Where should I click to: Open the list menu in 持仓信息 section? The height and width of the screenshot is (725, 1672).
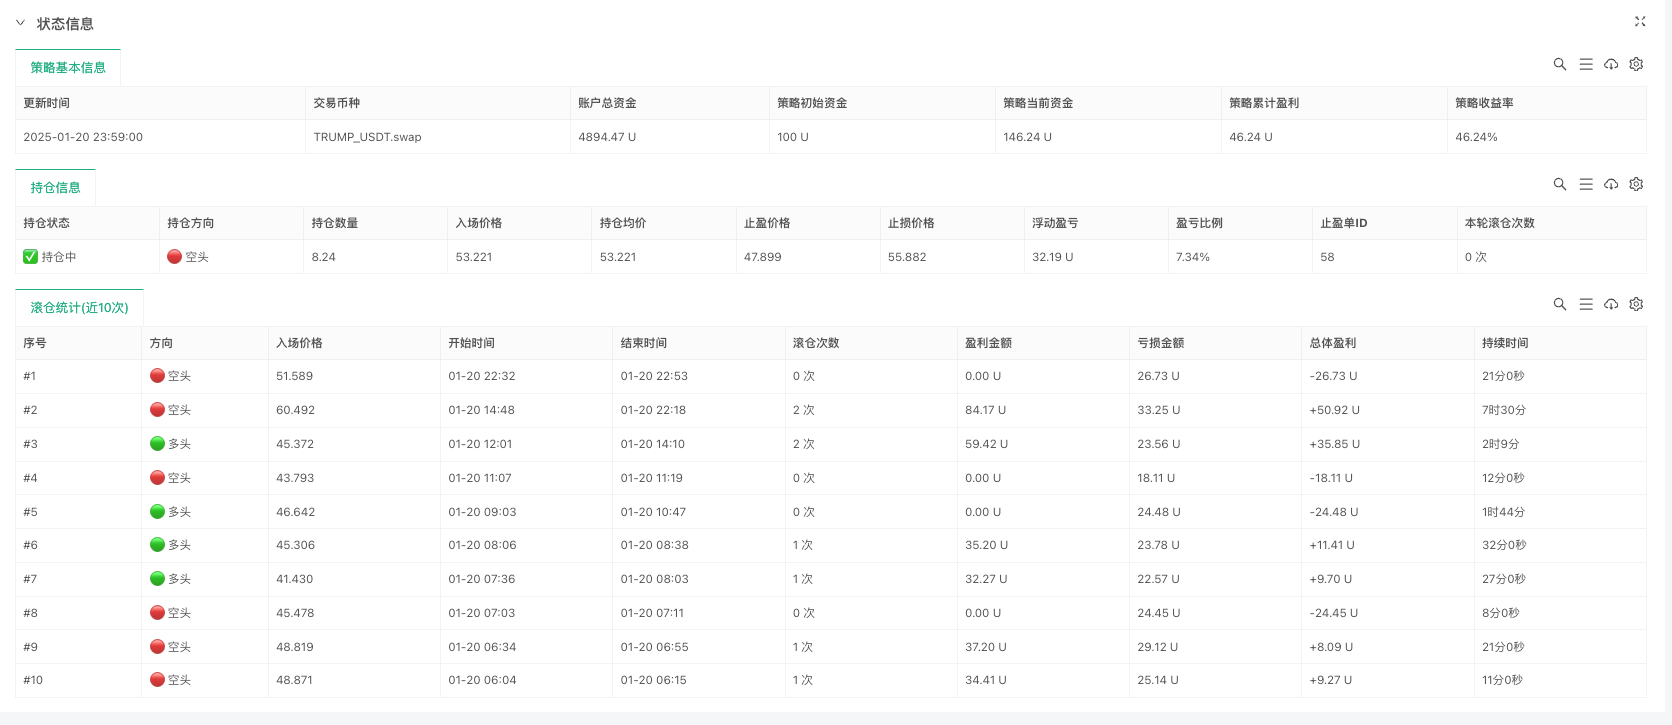(x=1586, y=184)
